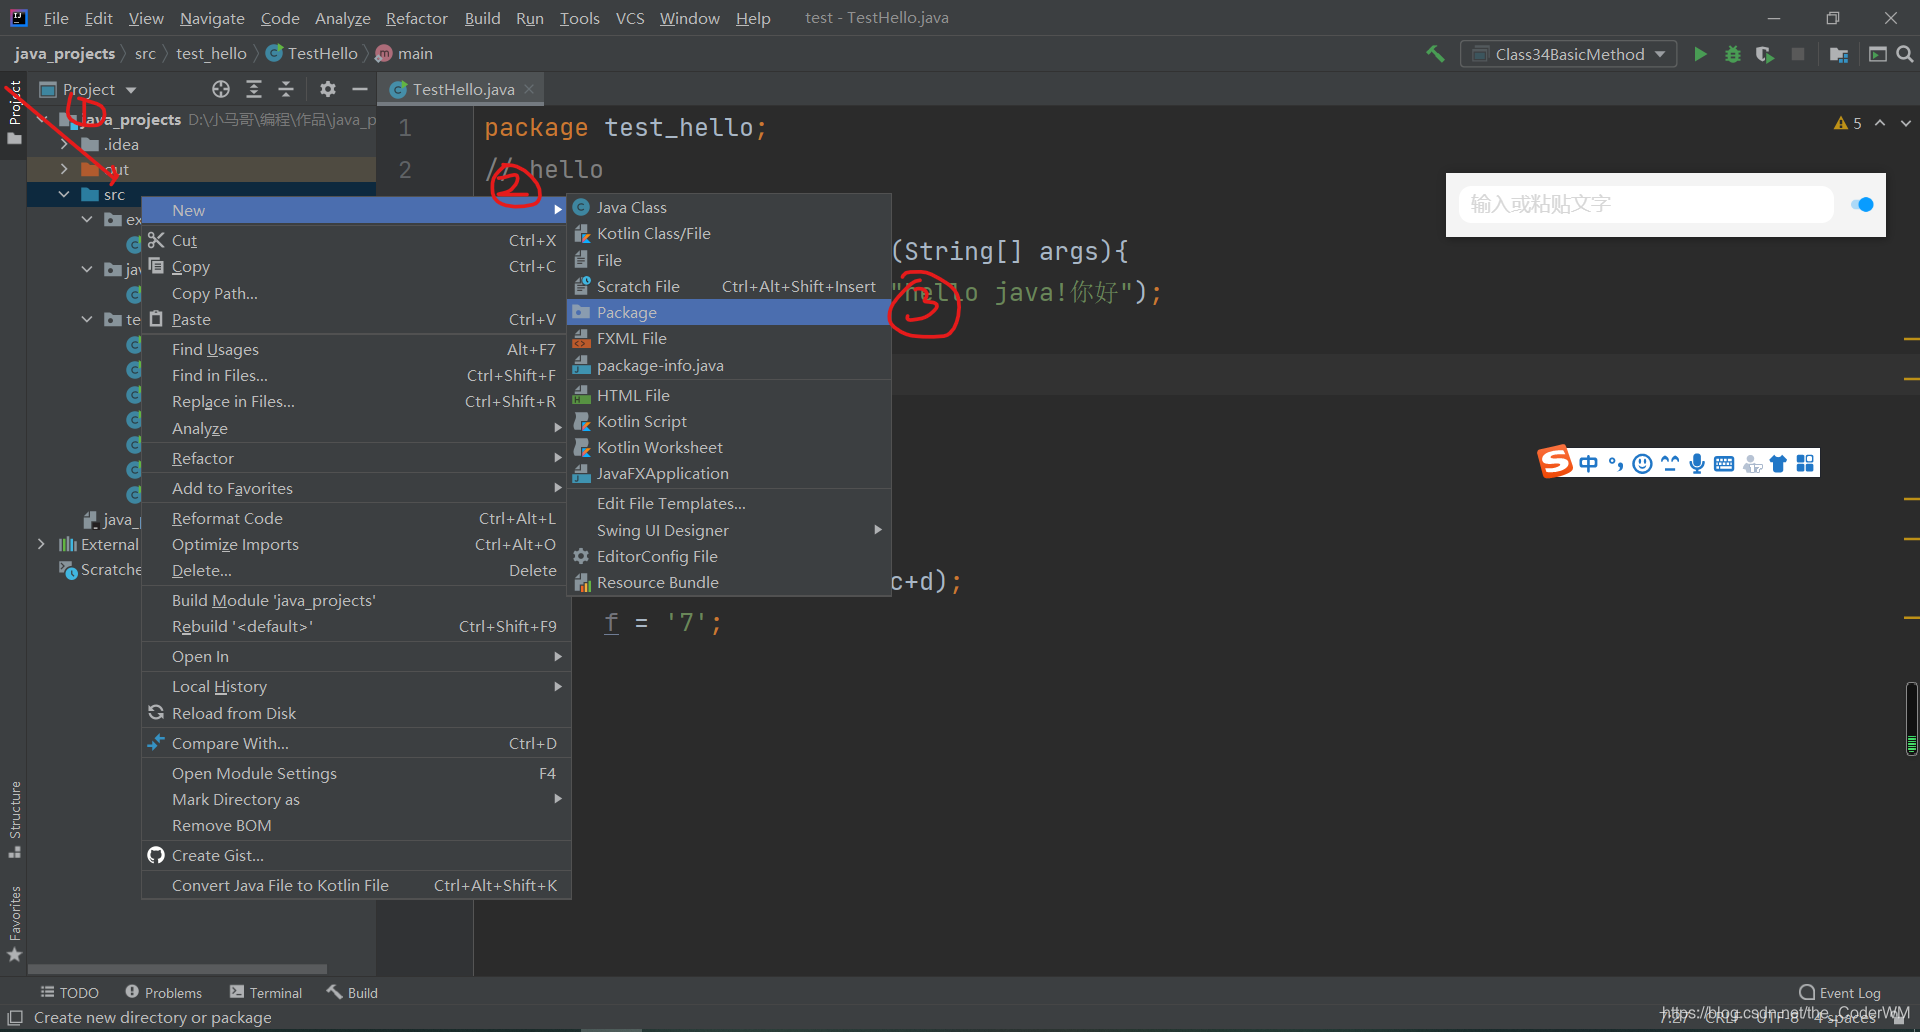The image size is (1920, 1032).
Task: Open Sogou emoji panel
Action: [1642, 463]
